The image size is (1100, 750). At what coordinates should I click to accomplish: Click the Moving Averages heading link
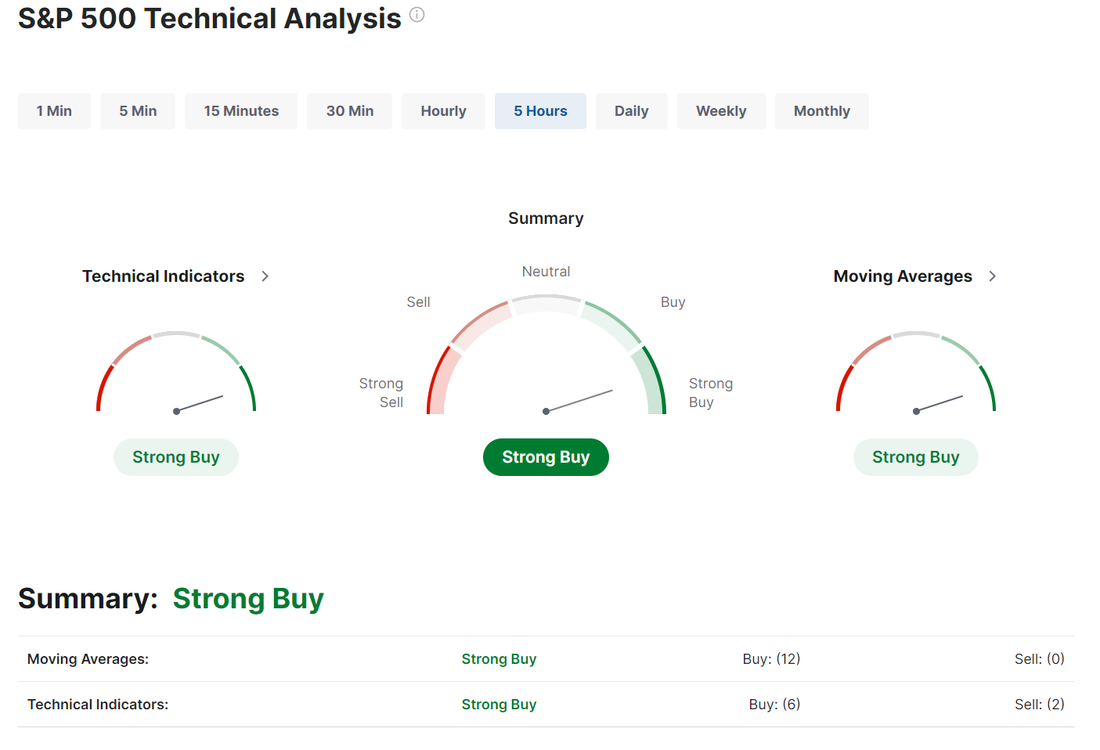point(902,276)
